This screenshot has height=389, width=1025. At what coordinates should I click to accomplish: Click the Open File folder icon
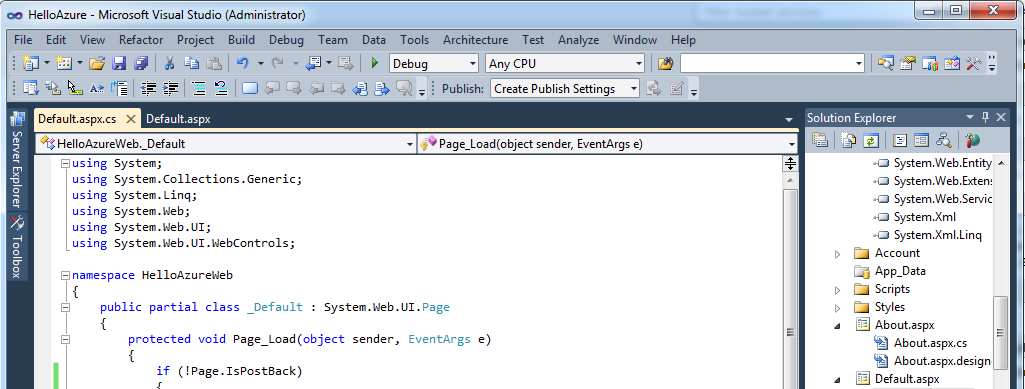tap(97, 63)
